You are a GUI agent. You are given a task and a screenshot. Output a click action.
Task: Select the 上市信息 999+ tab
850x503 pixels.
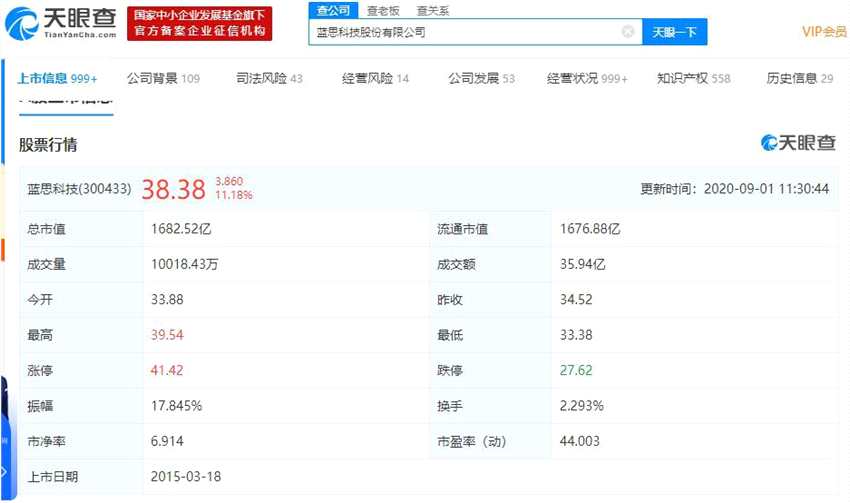click(57, 79)
